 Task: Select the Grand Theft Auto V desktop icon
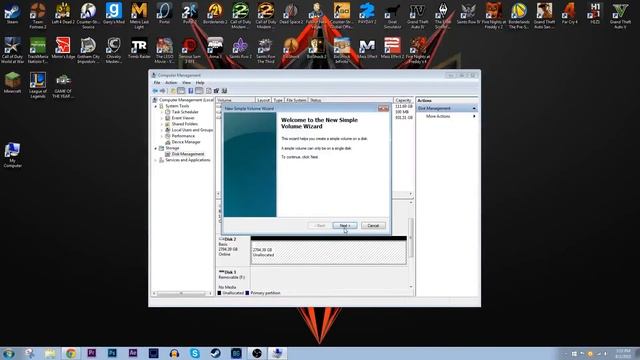pos(620,16)
